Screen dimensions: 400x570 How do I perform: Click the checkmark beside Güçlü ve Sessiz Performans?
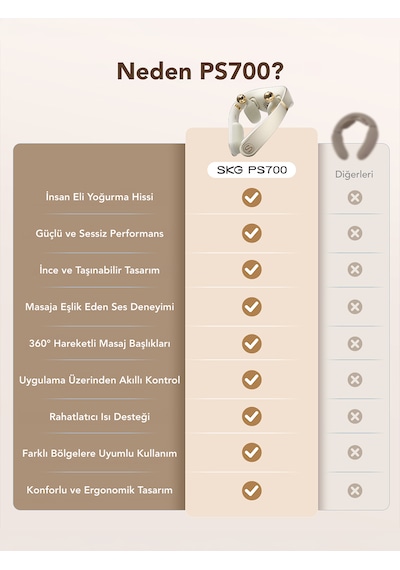tap(252, 233)
